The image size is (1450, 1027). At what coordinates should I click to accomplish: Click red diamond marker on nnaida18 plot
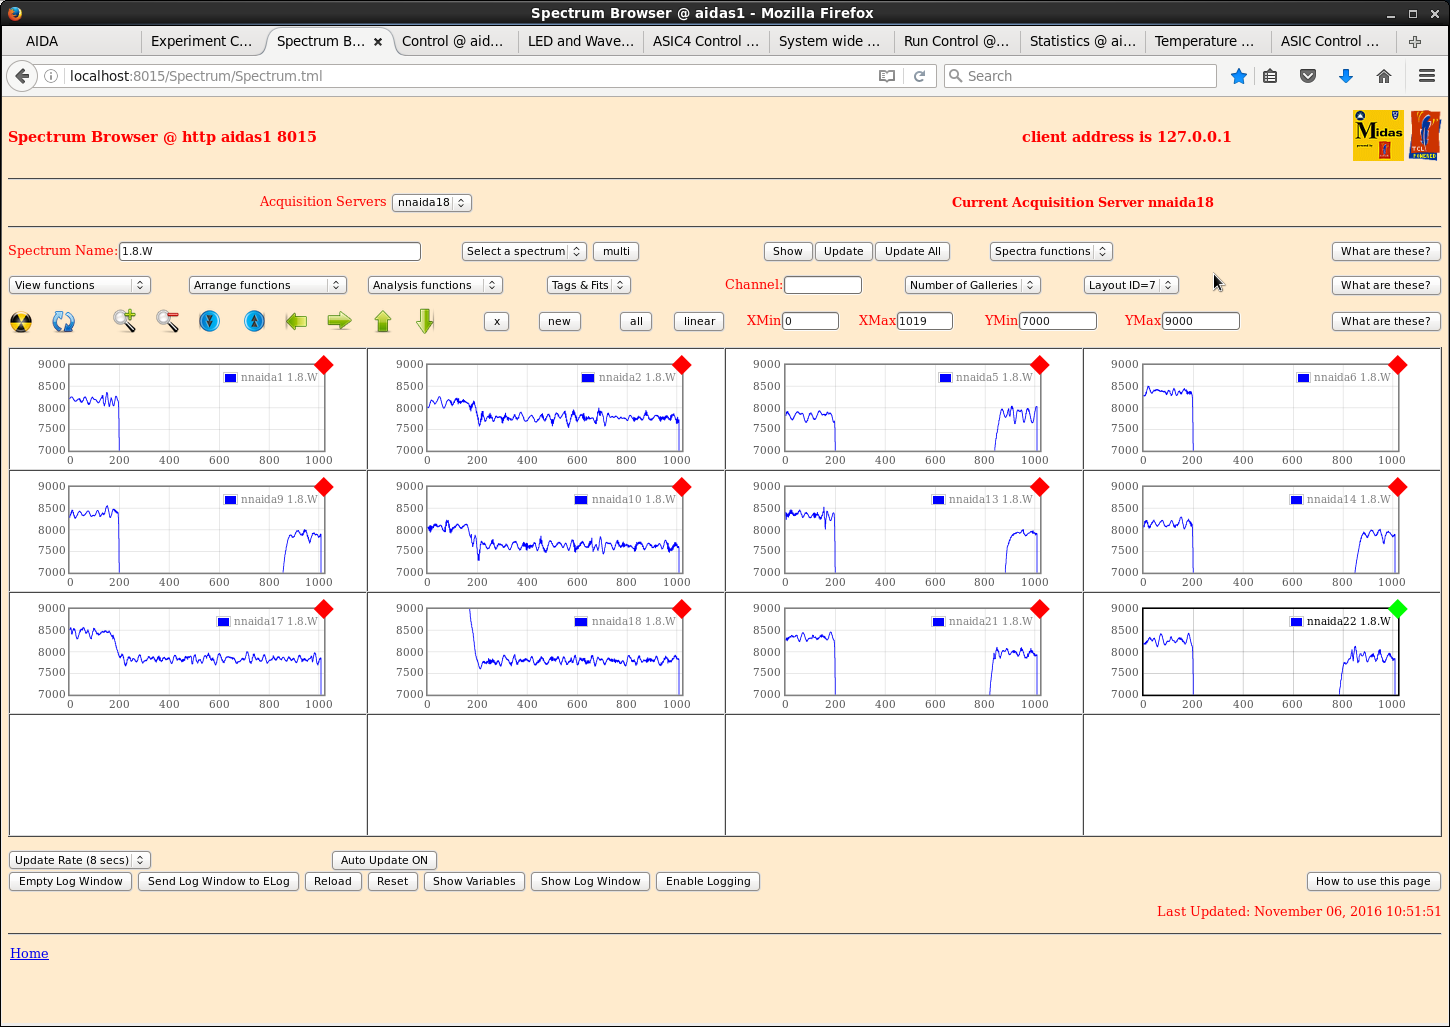click(x=682, y=609)
